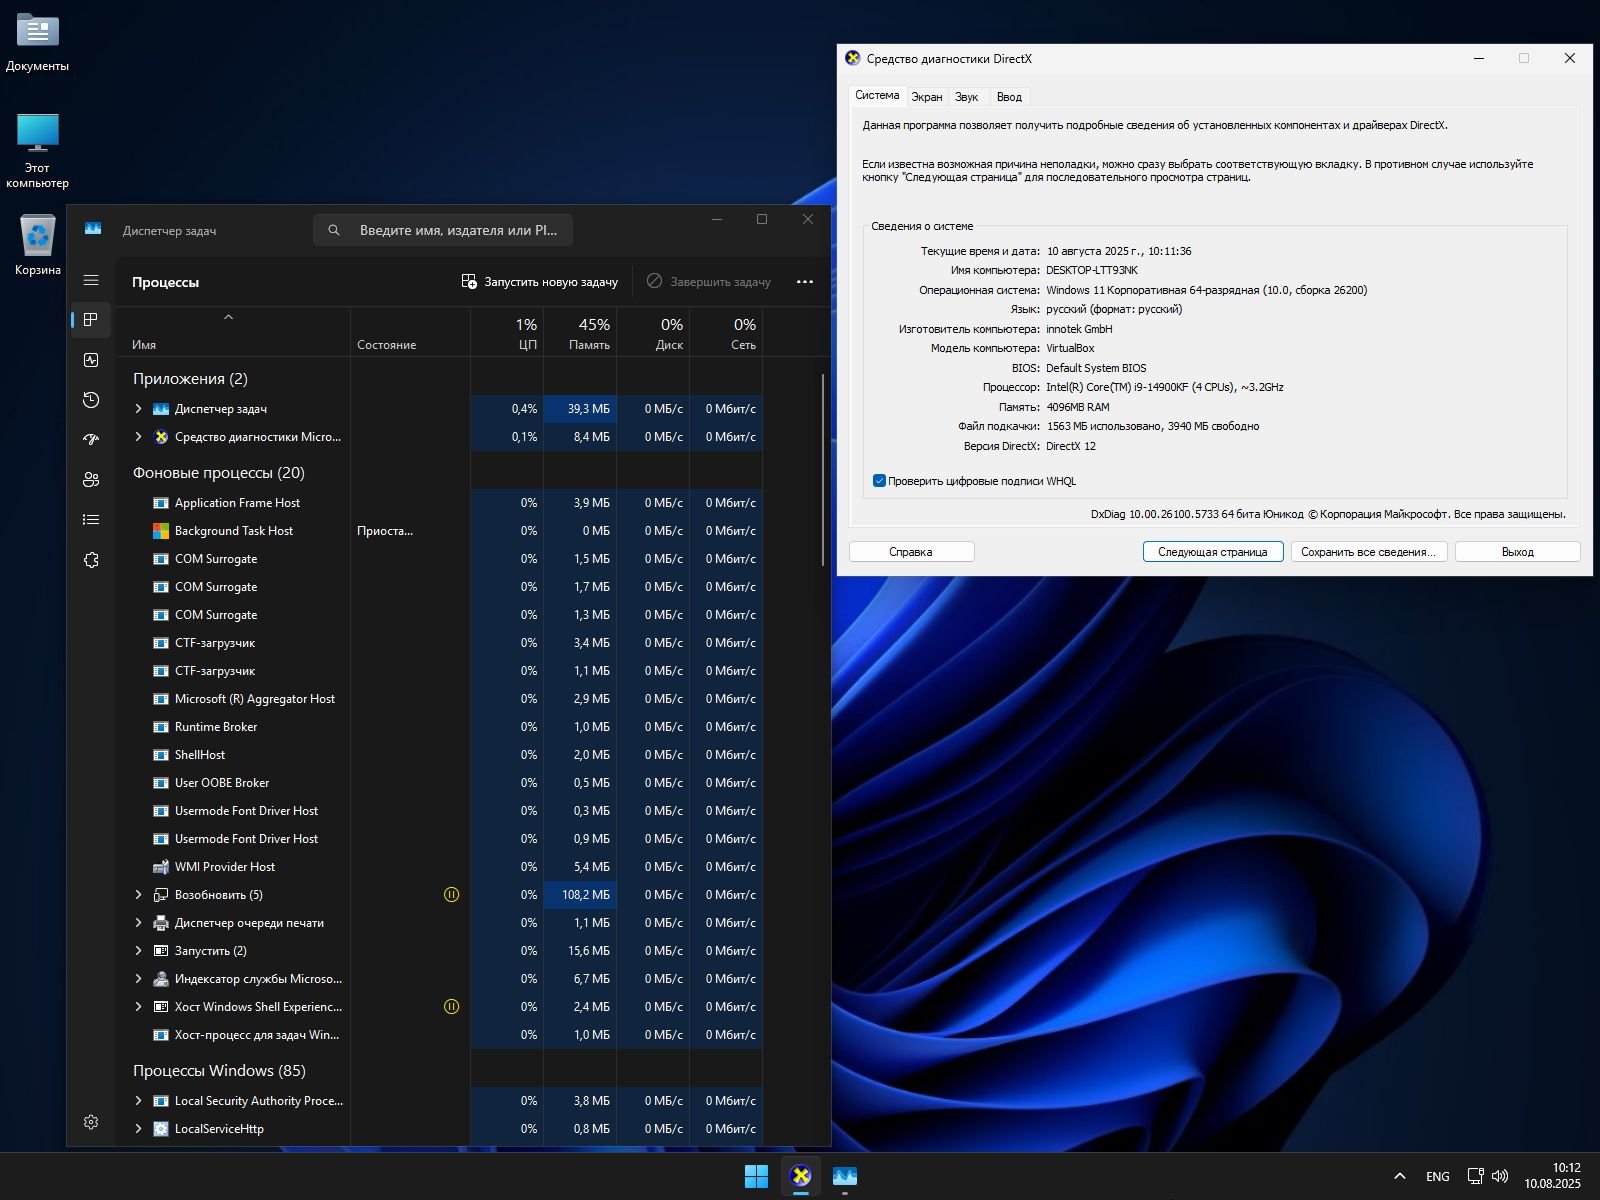Sort by ЦП column header
The width and height of the screenshot is (1600, 1200).
click(507, 332)
